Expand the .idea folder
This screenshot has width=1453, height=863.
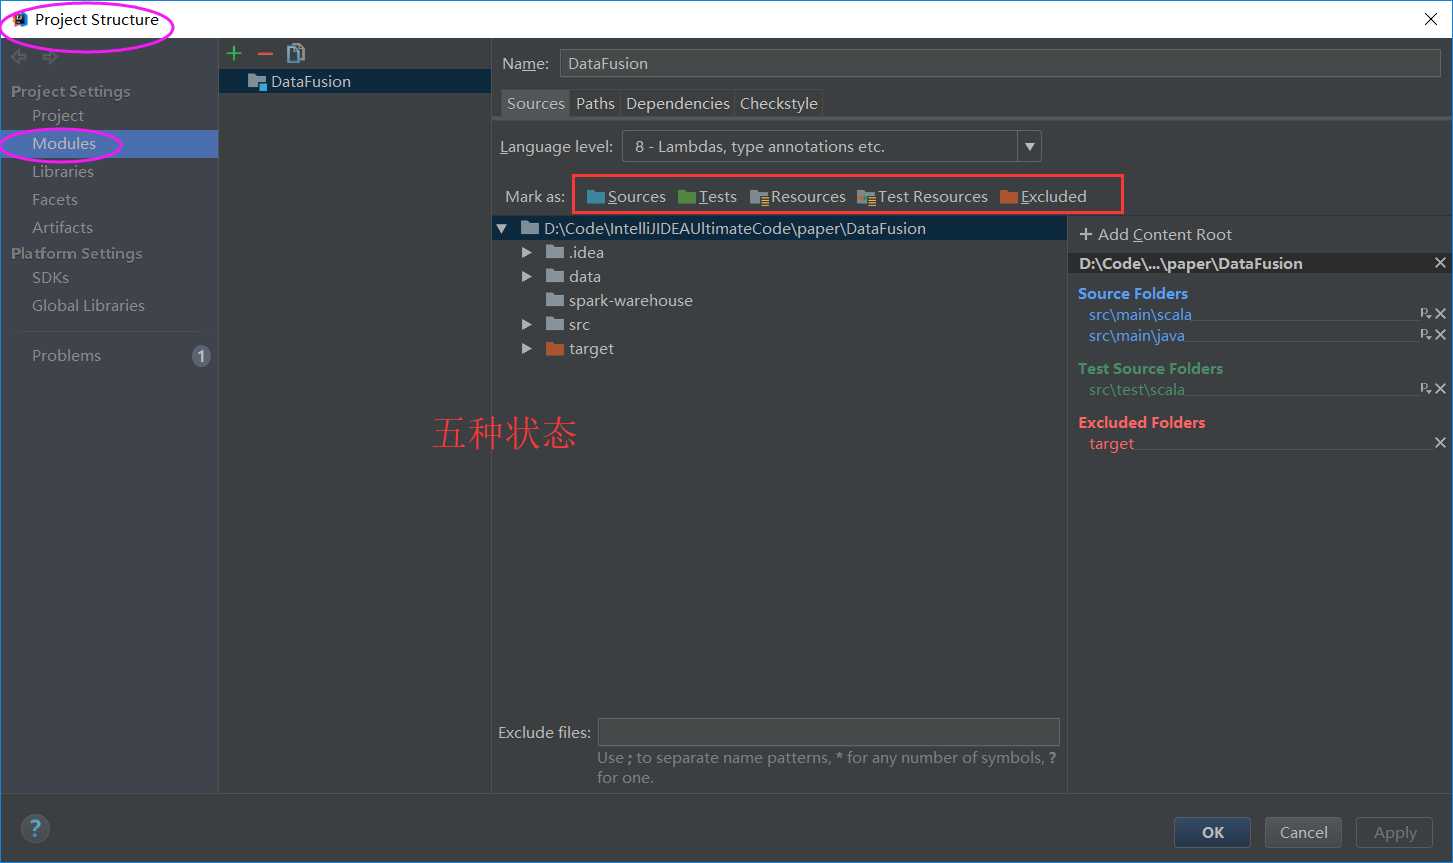click(x=527, y=253)
